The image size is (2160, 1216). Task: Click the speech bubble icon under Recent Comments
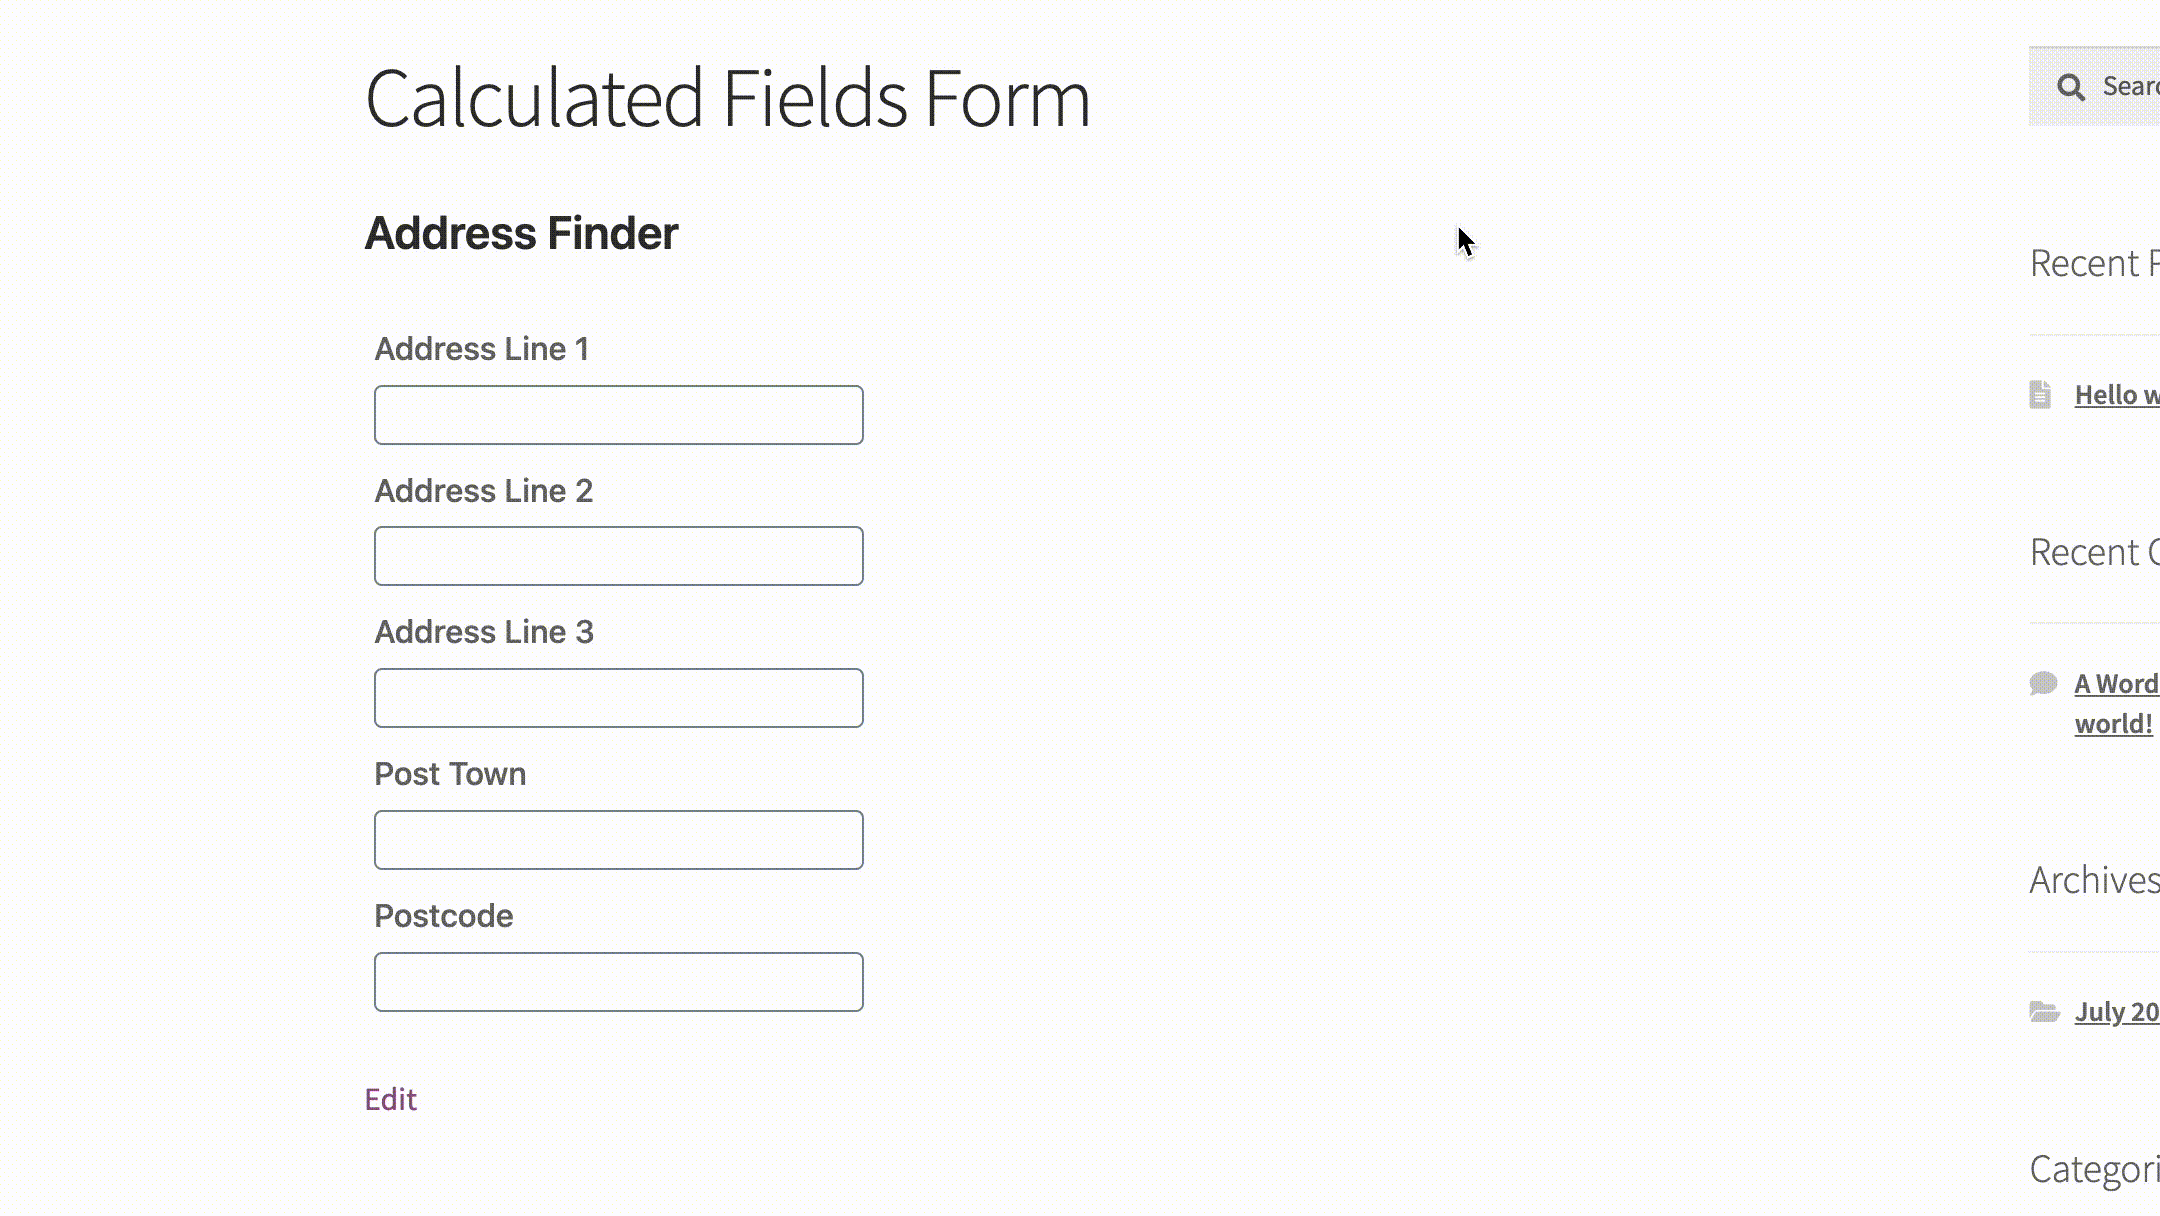click(2043, 683)
